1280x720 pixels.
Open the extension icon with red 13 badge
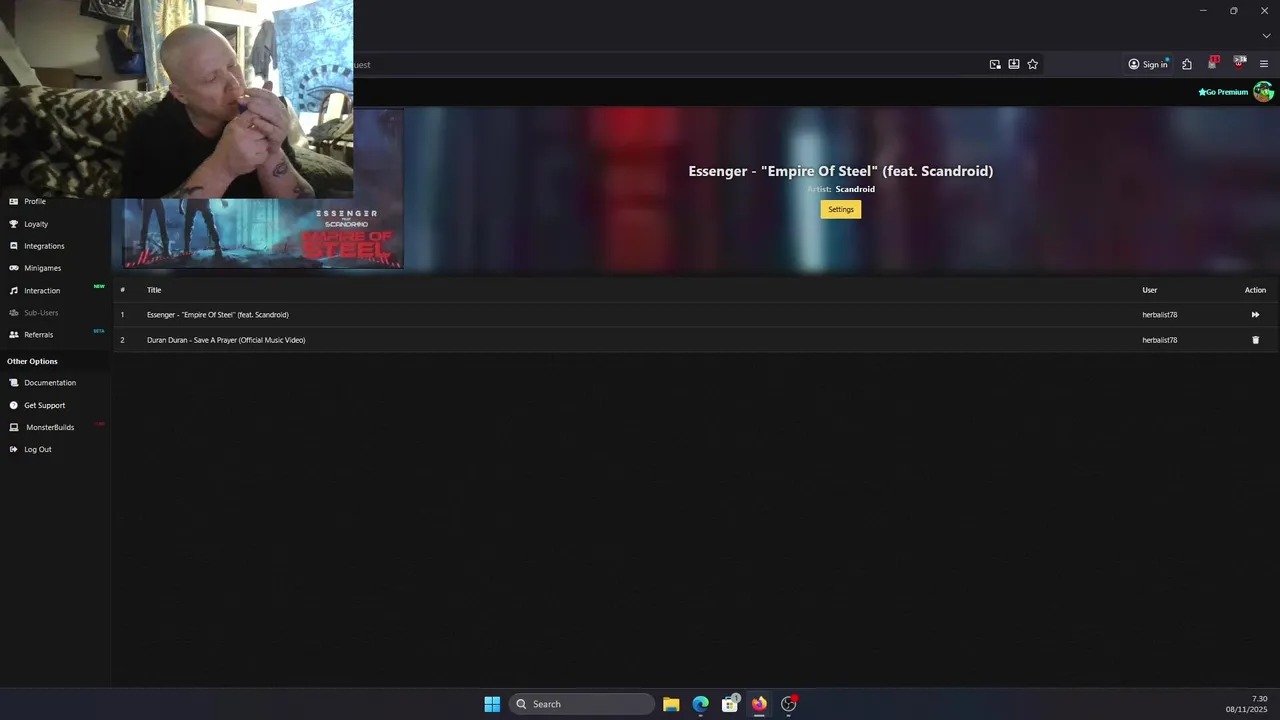(x=1213, y=63)
